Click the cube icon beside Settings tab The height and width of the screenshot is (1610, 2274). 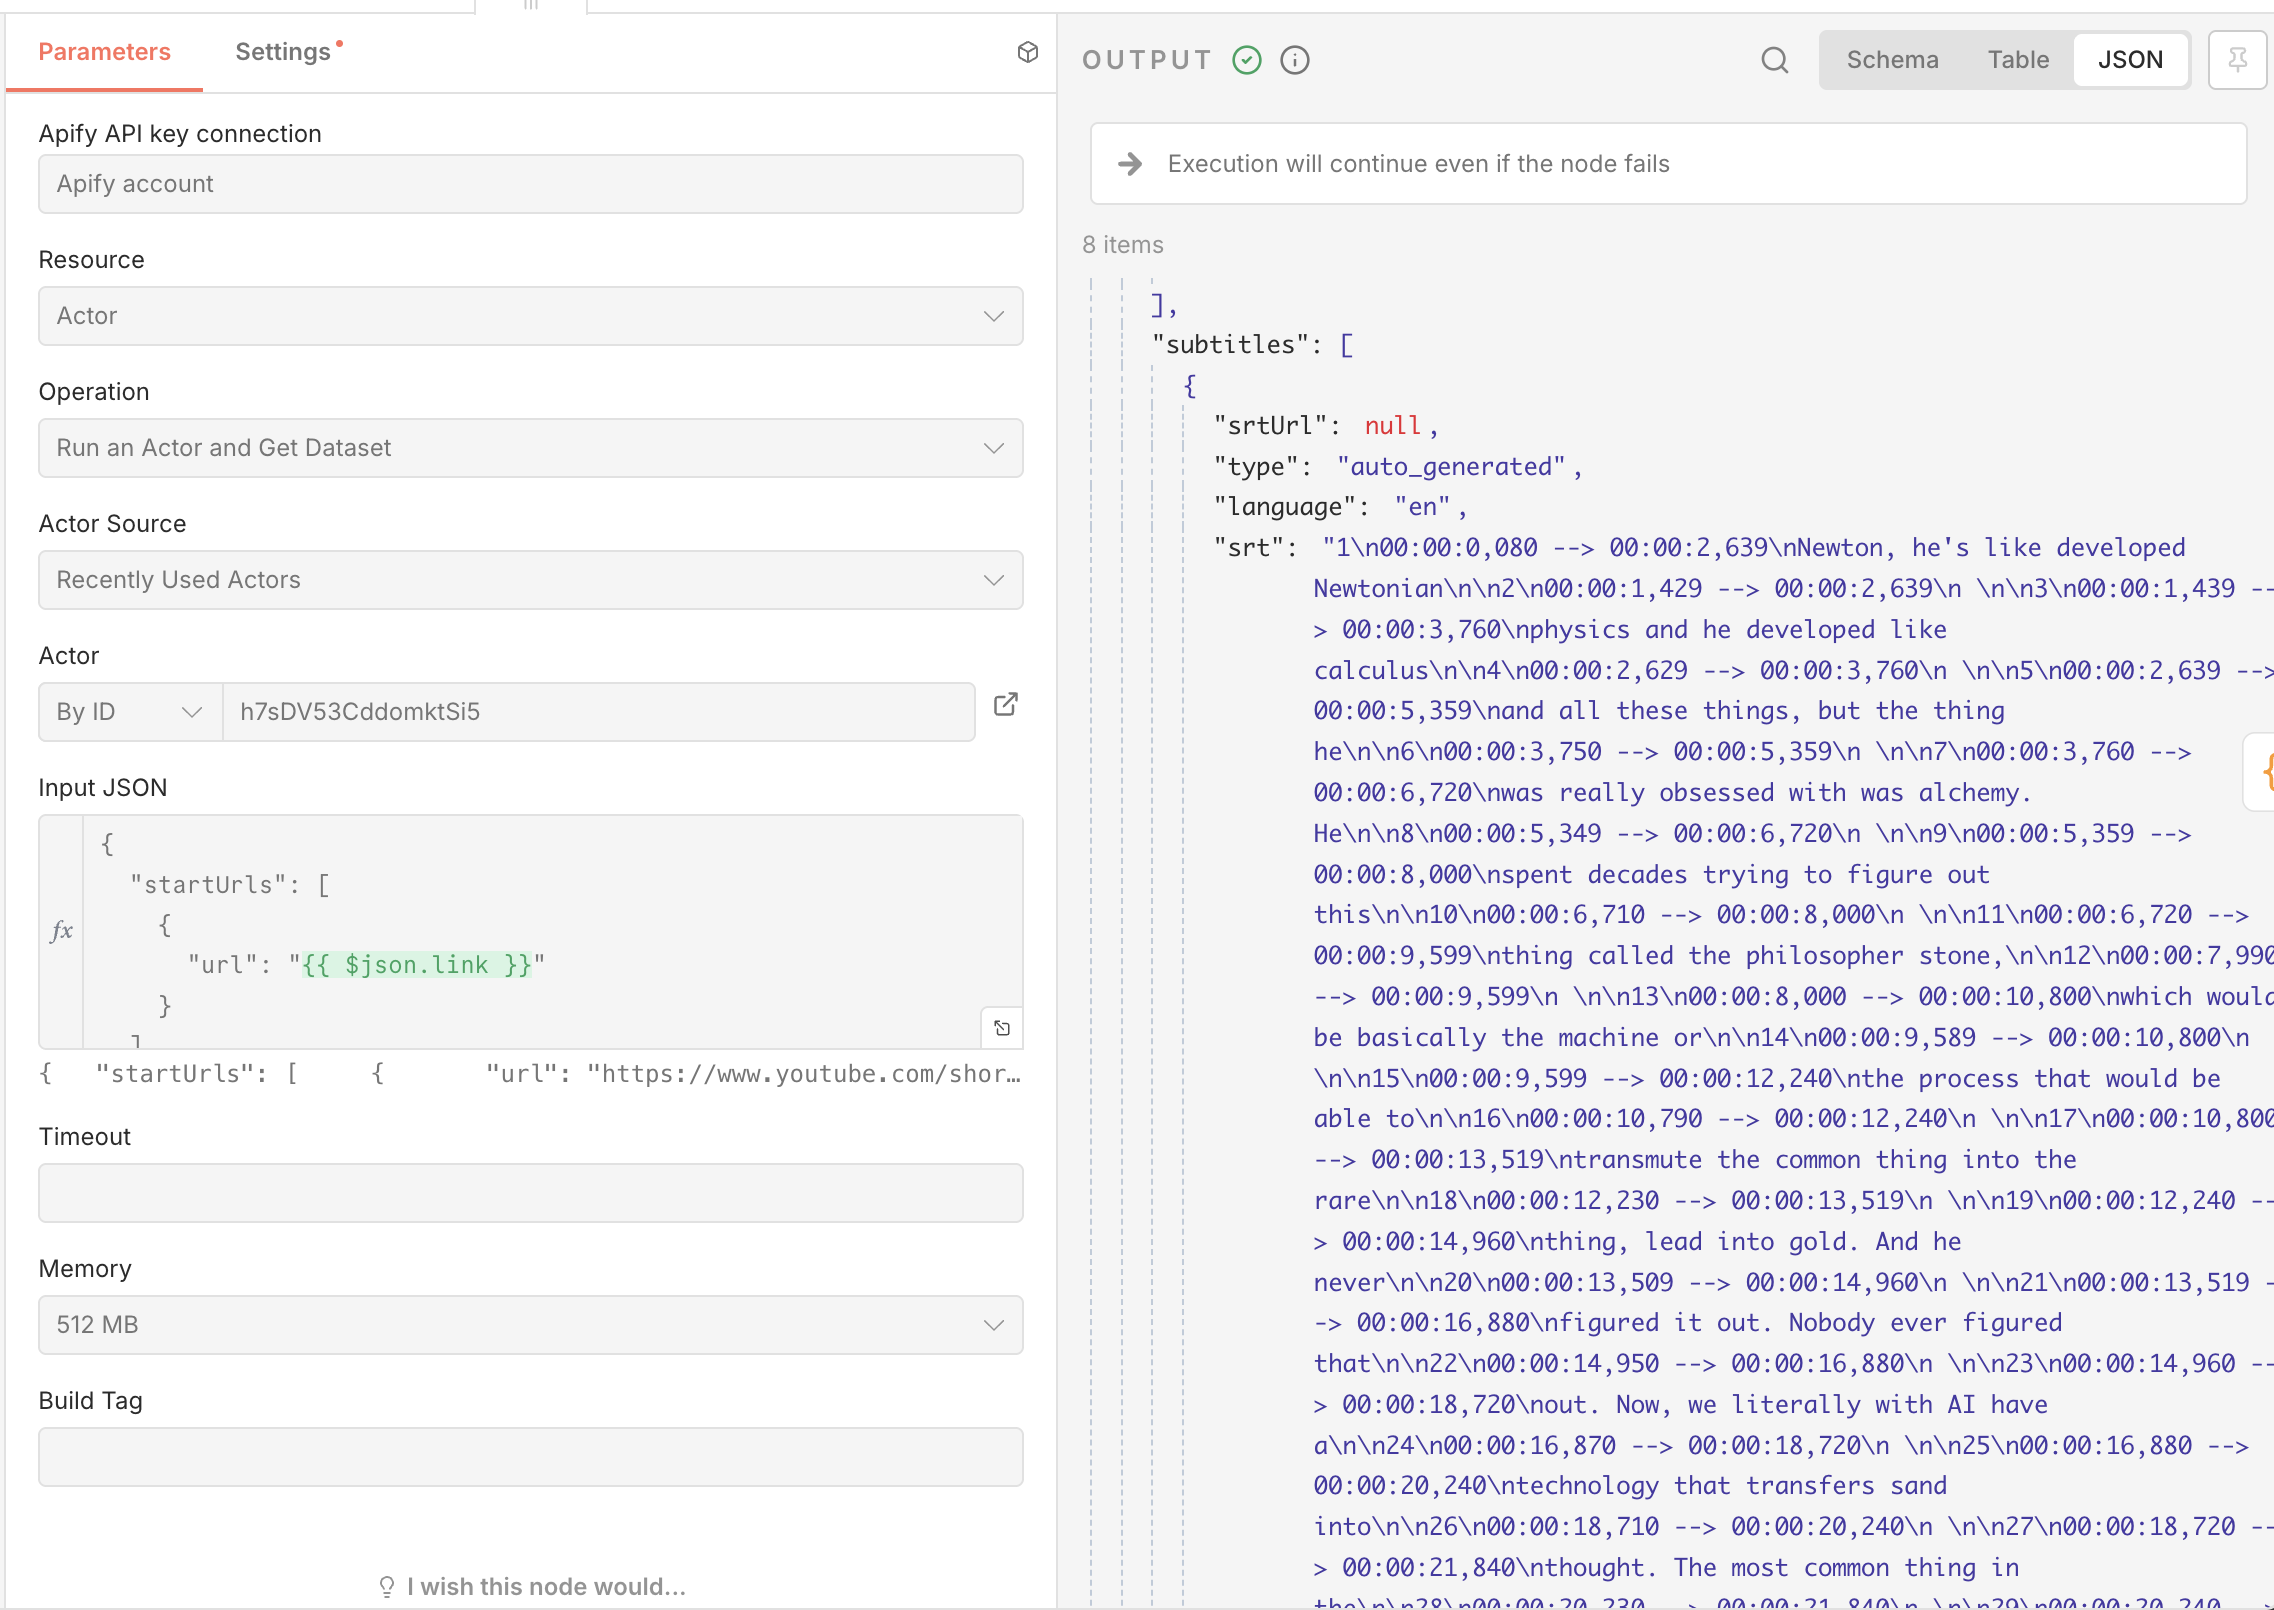point(1027,52)
